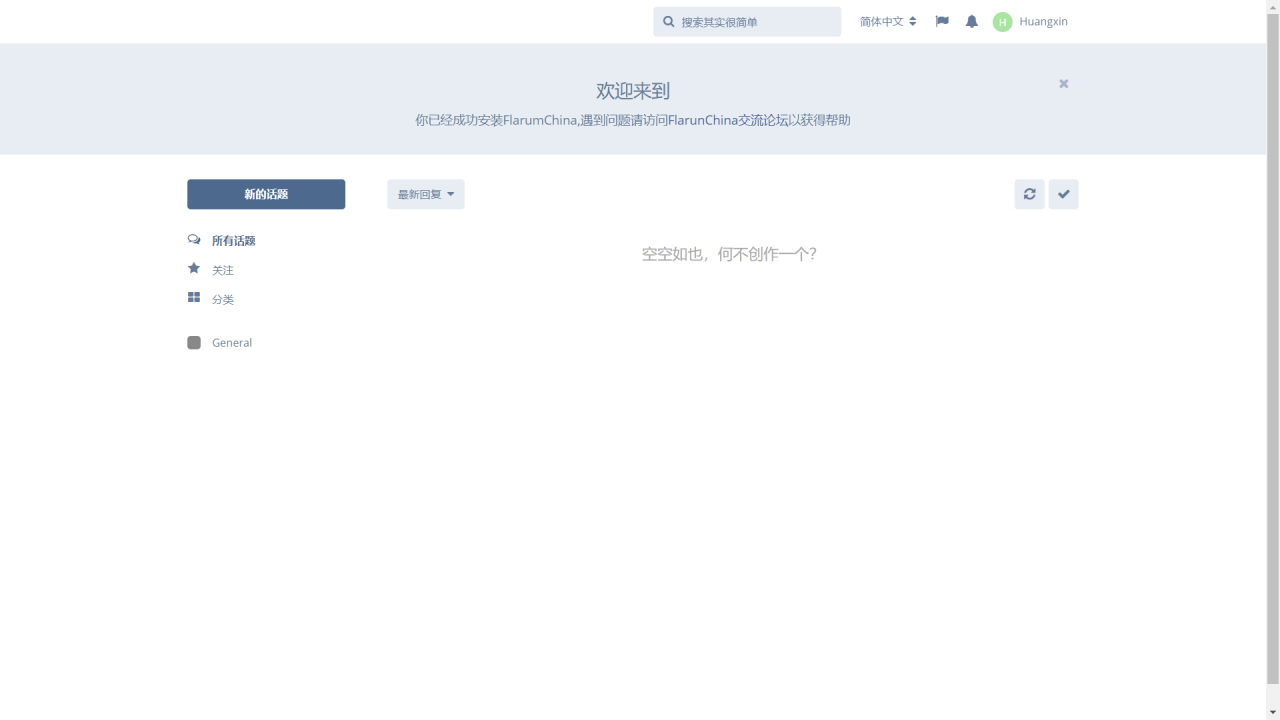Open the flags icon in header
This screenshot has height=720, width=1280.
tap(942, 21)
